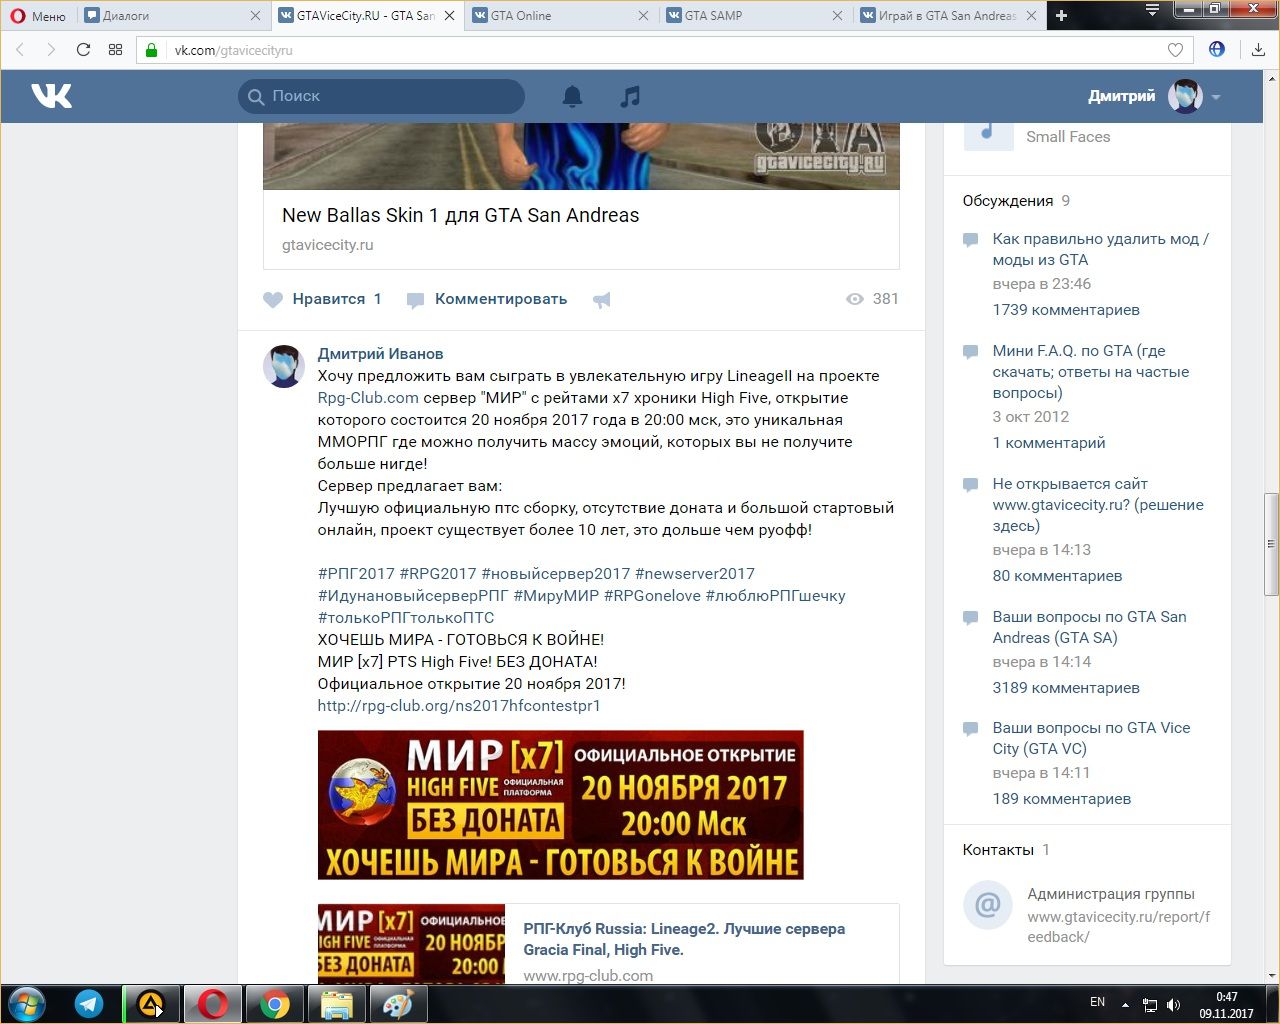Open the Контакты section header
Image resolution: width=1280 pixels, height=1024 pixels.
click(x=998, y=850)
